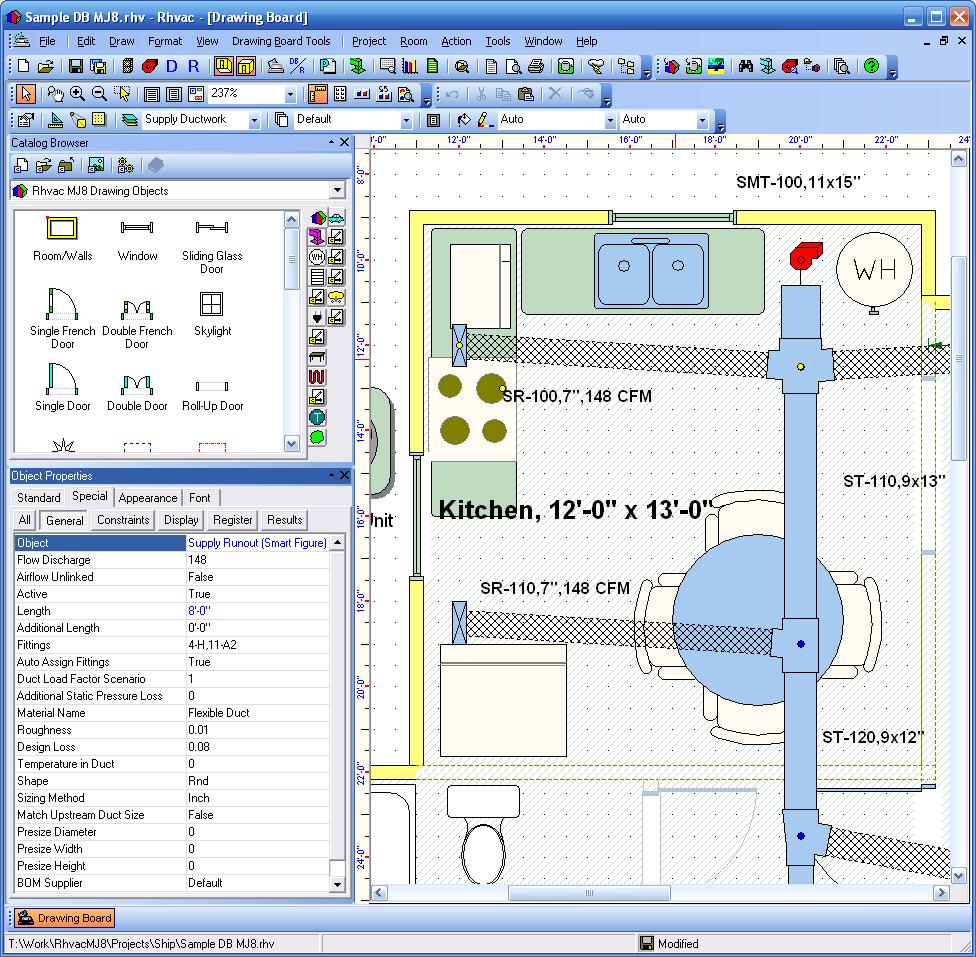Image resolution: width=976 pixels, height=957 pixels.
Task: Open the Drawing Board Tools menu
Action: click(281, 41)
